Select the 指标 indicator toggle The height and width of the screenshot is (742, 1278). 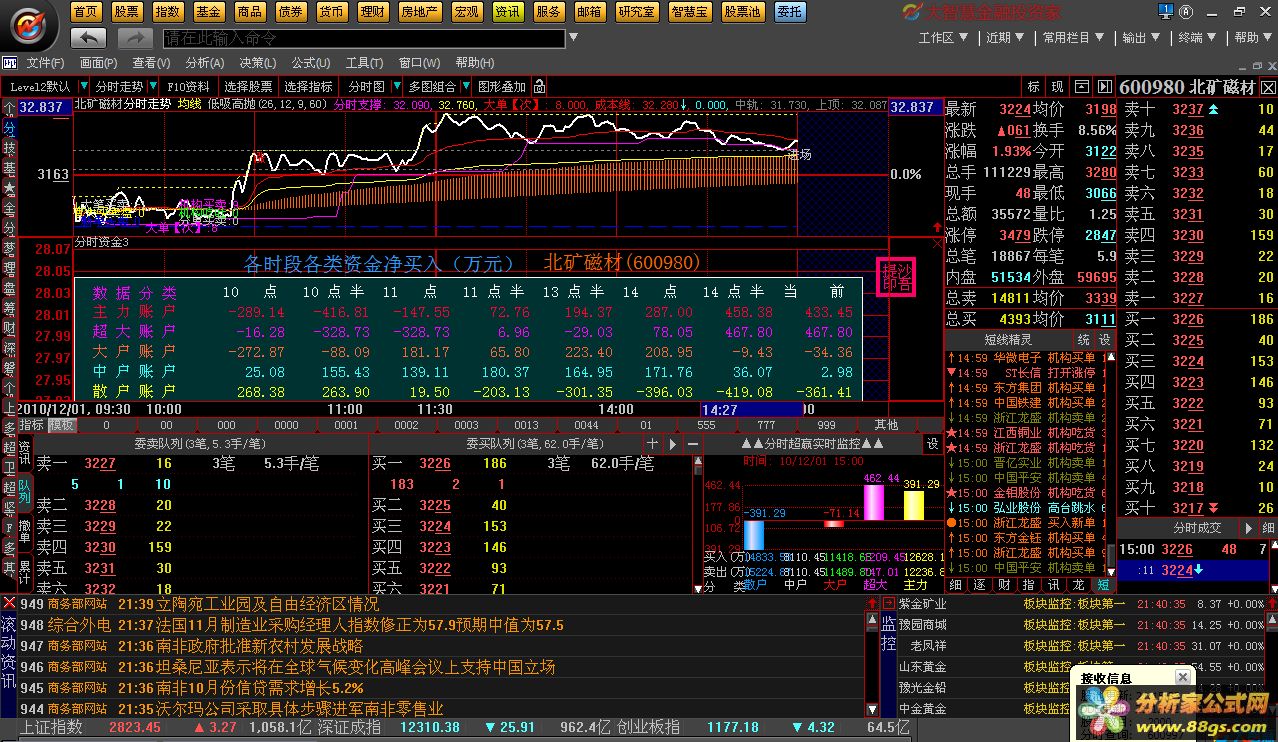tap(32, 425)
